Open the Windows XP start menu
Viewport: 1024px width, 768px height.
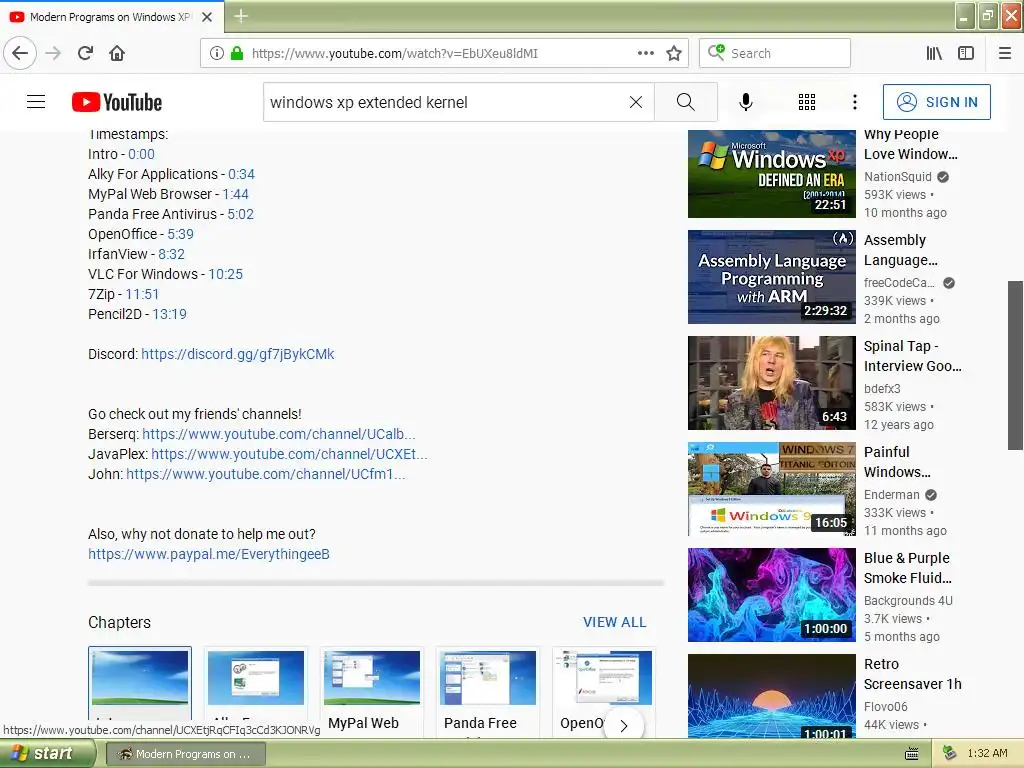pyautogui.click(x=47, y=754)
